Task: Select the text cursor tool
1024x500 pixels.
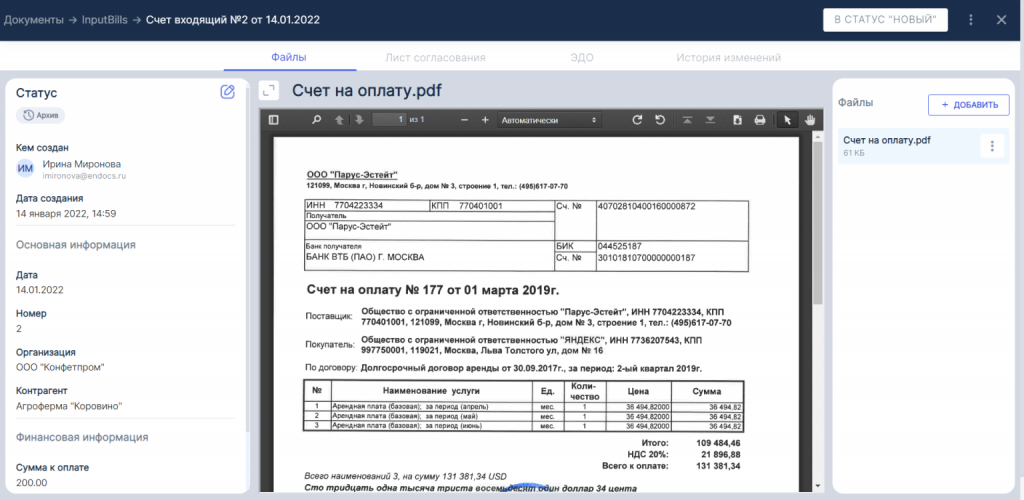Action: pyautogui.click(x=787, y=120)
